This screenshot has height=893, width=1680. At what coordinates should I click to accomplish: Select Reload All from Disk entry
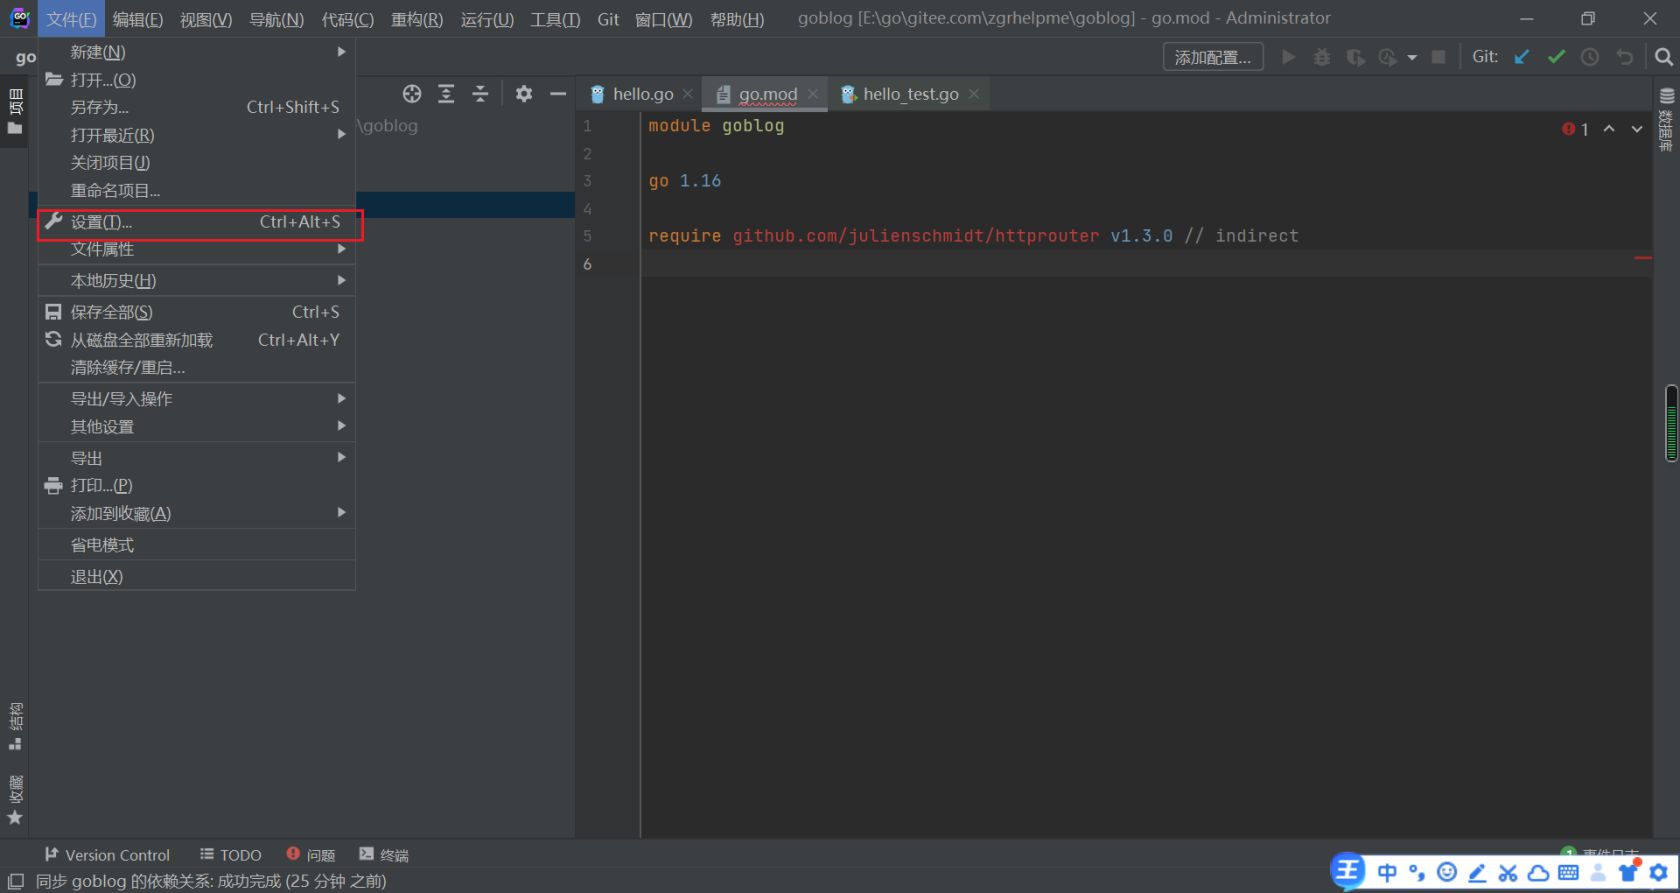(197, 340)
